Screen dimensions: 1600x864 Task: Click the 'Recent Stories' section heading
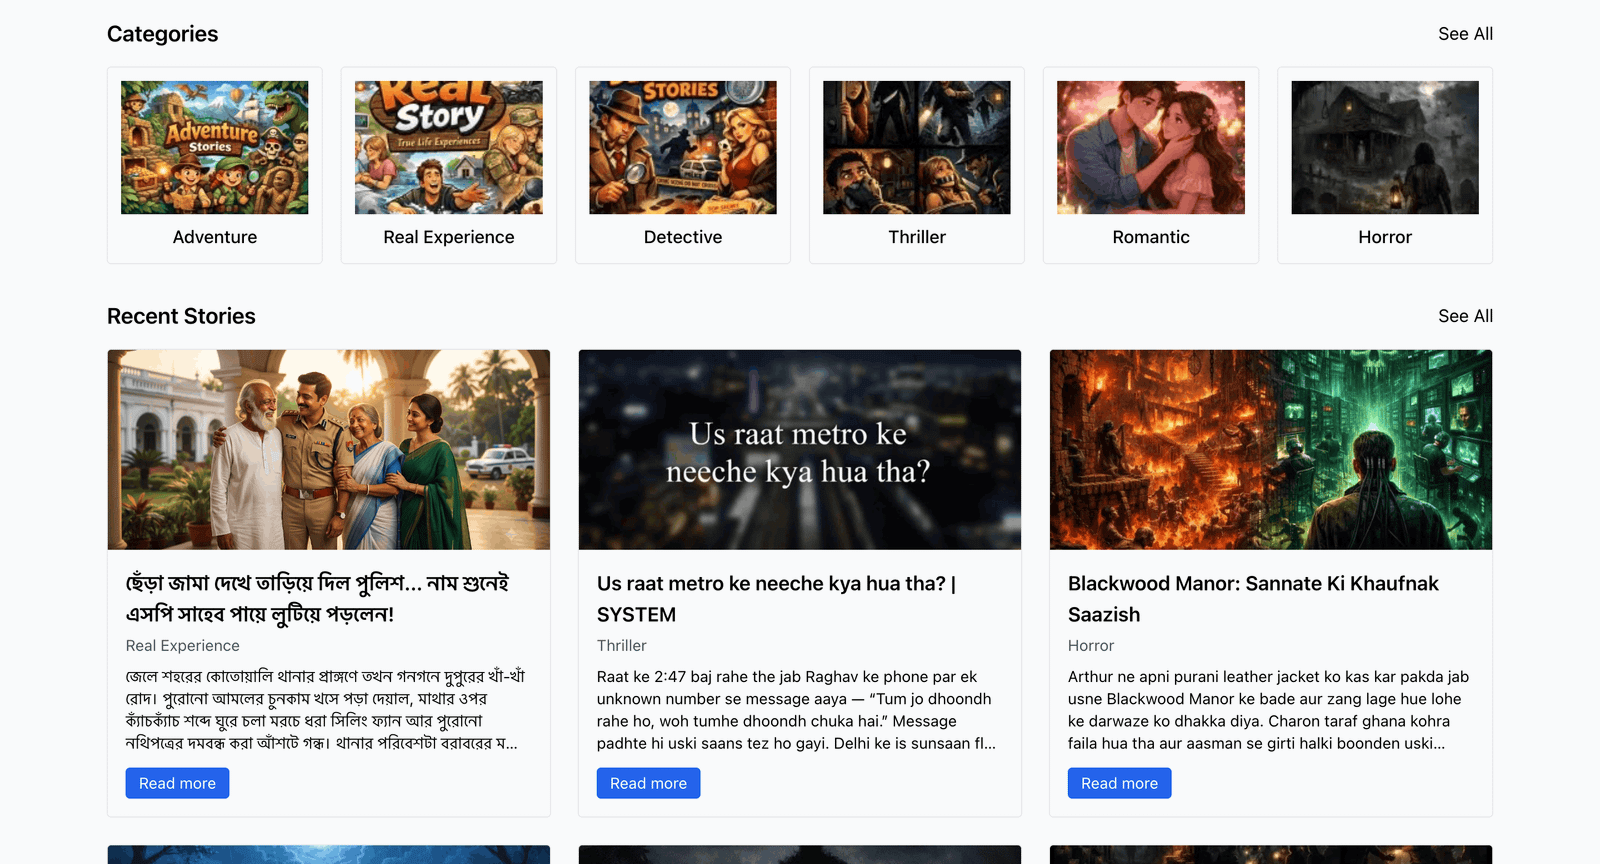(x=181, y=316)
